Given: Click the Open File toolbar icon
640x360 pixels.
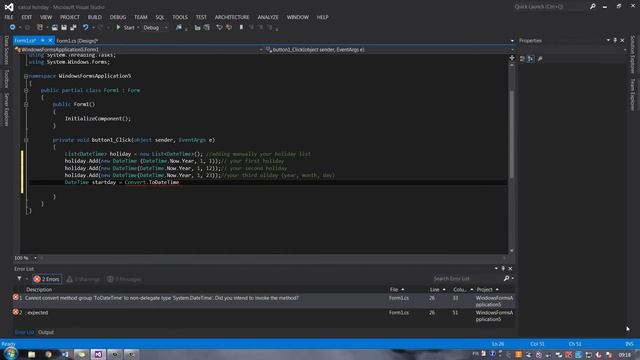Looking at the screenshot, I should (x=54, y=27).
